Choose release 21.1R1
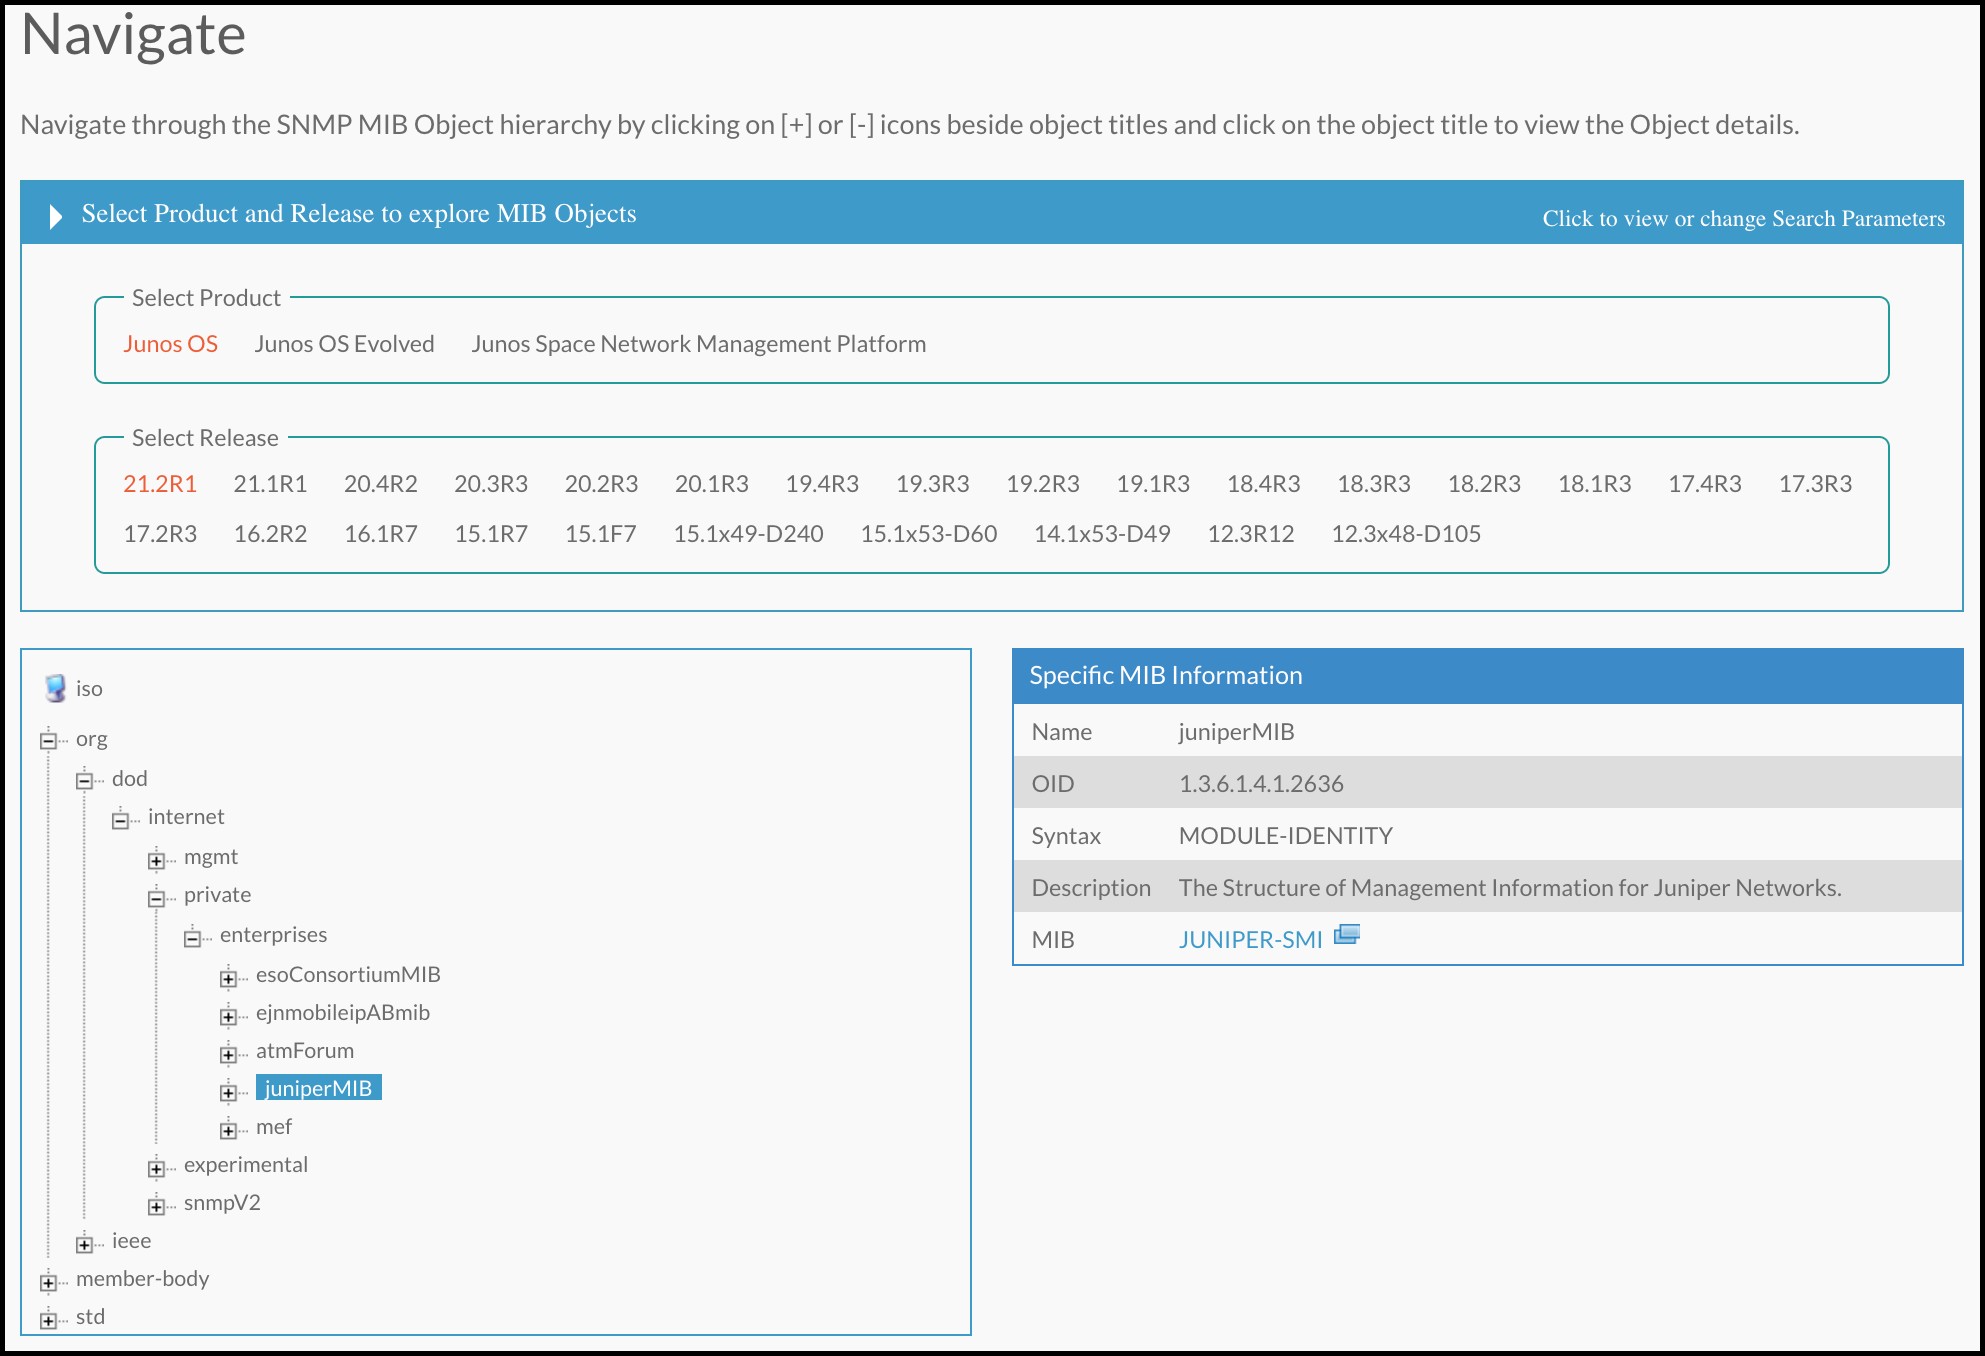This screenshot has height=1356, width=1985. point(270,484)
